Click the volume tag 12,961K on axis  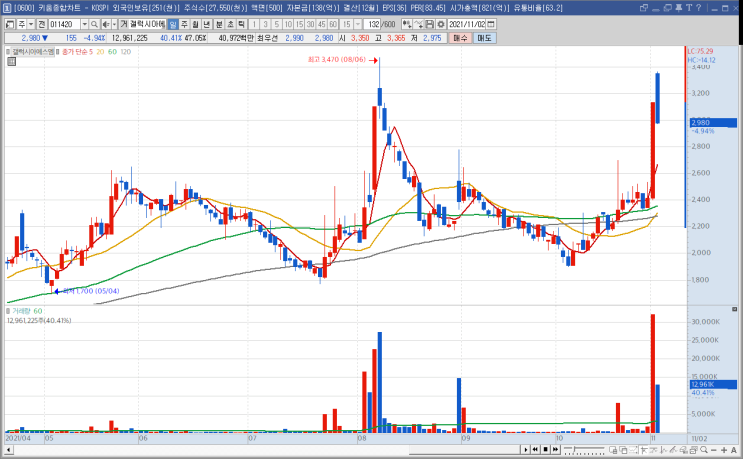[x=713, y=384]
